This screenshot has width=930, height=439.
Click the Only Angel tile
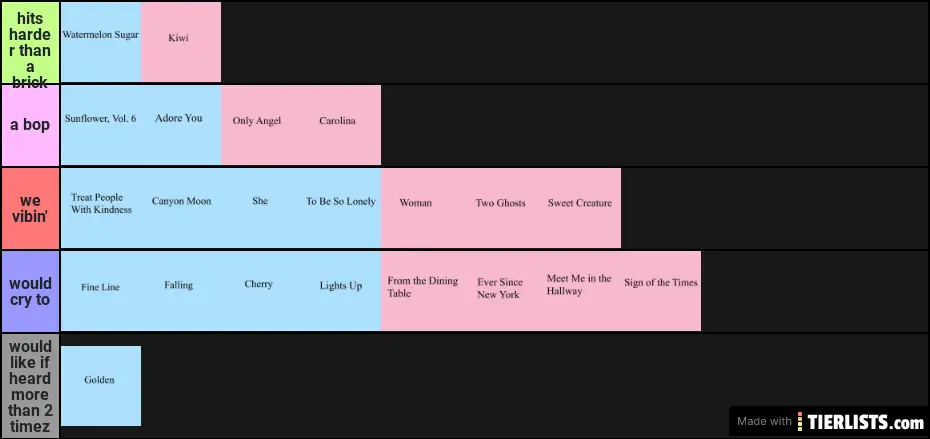pyautogui.click(x=258, y=125)
